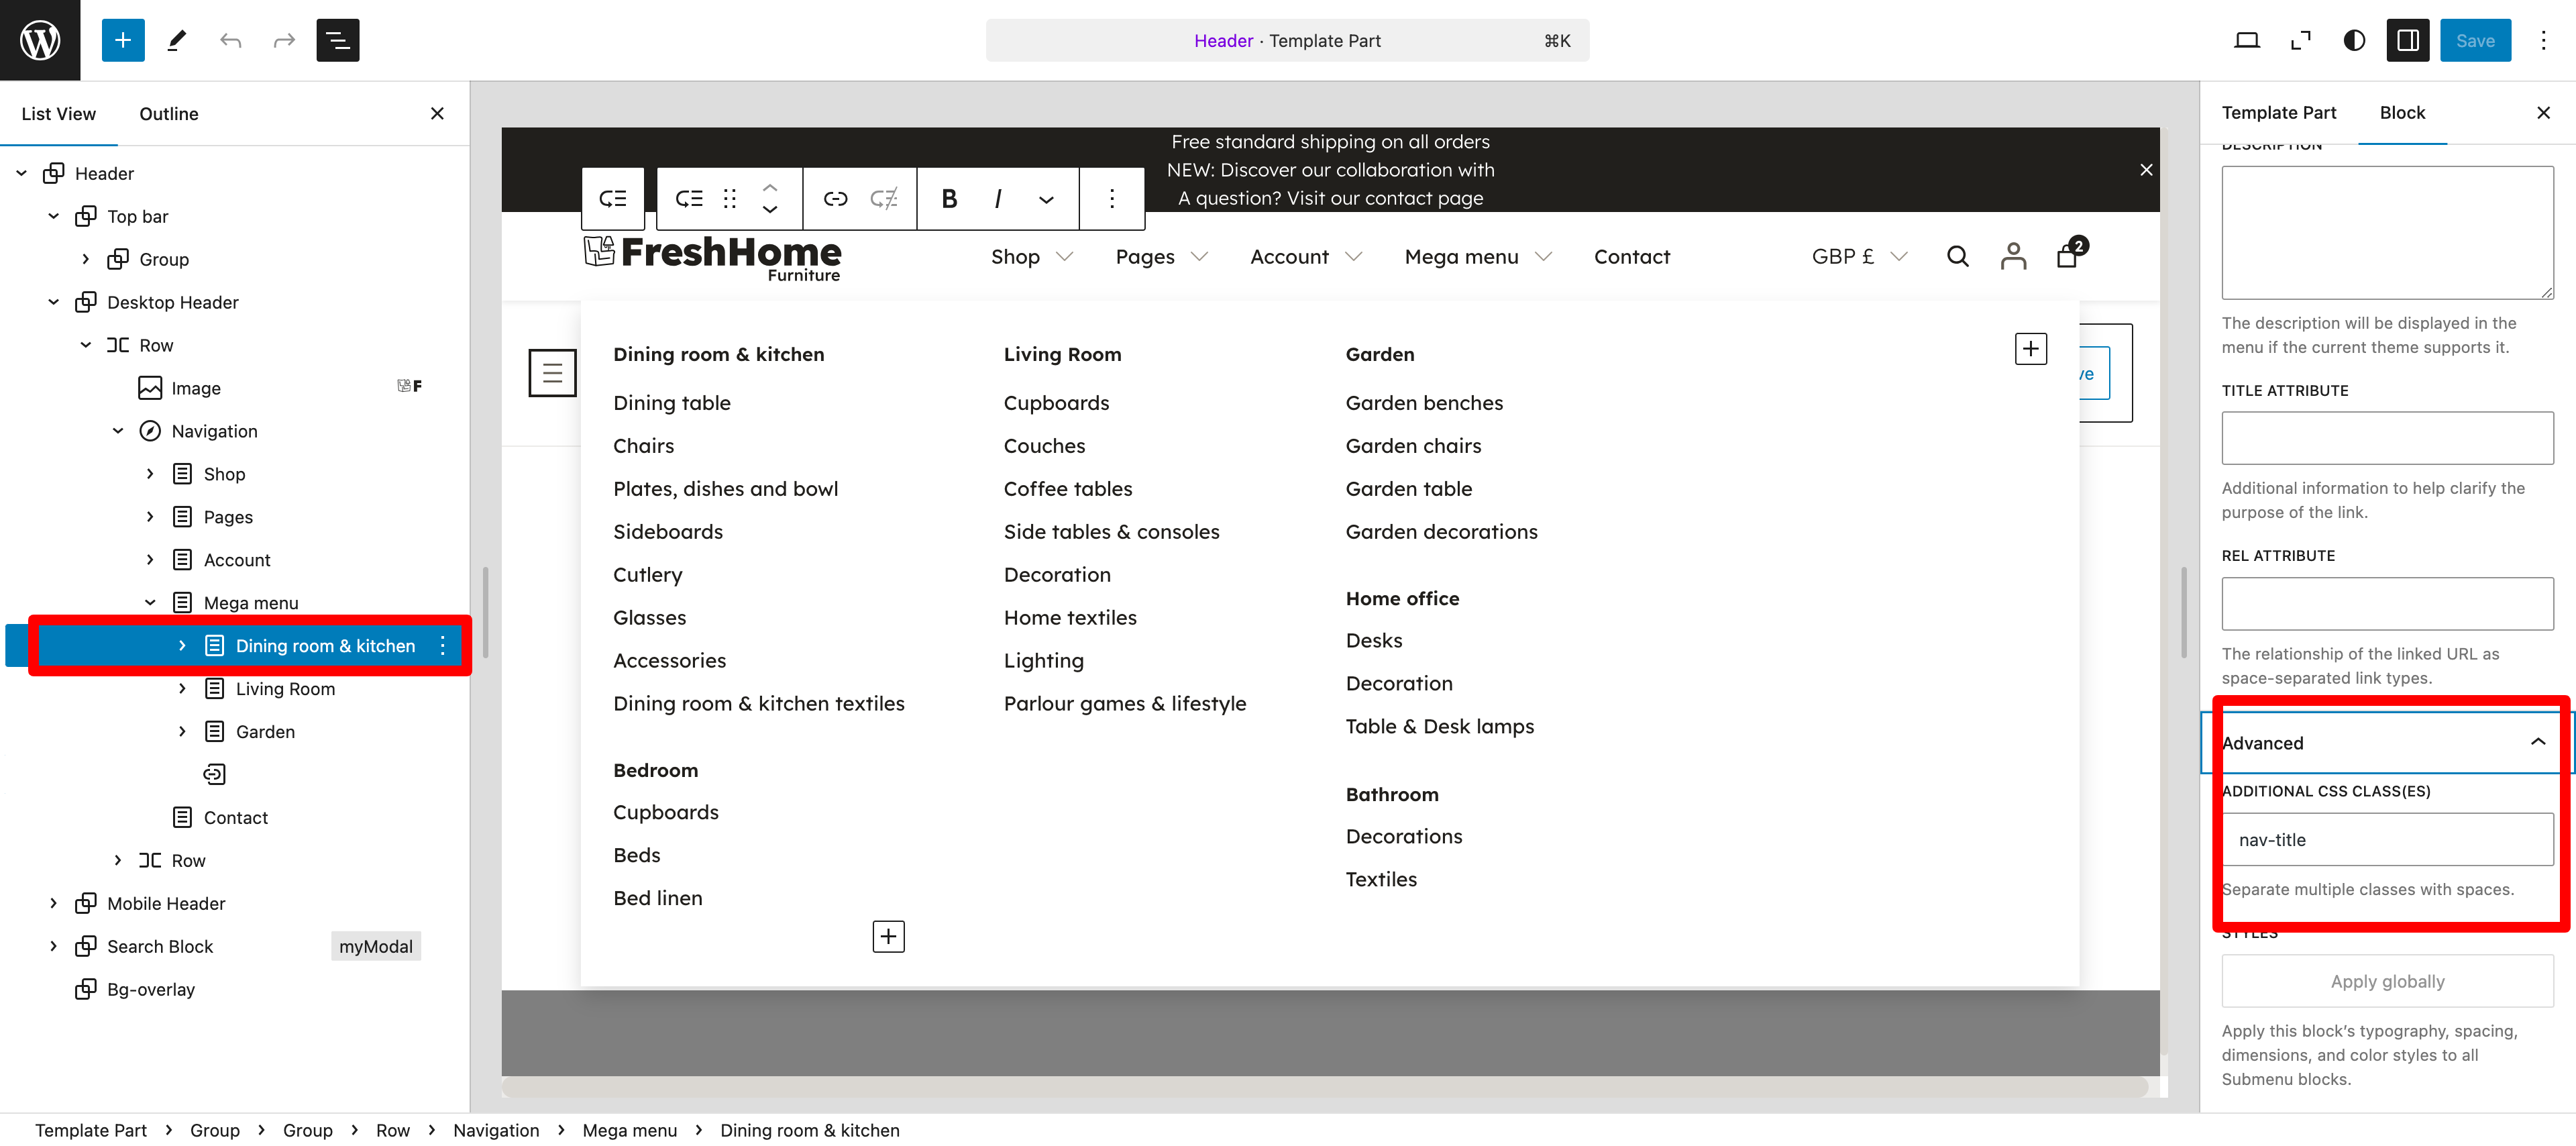Toggle the List View document overview
2576x1146 pixels.
[x=338, y=40]
